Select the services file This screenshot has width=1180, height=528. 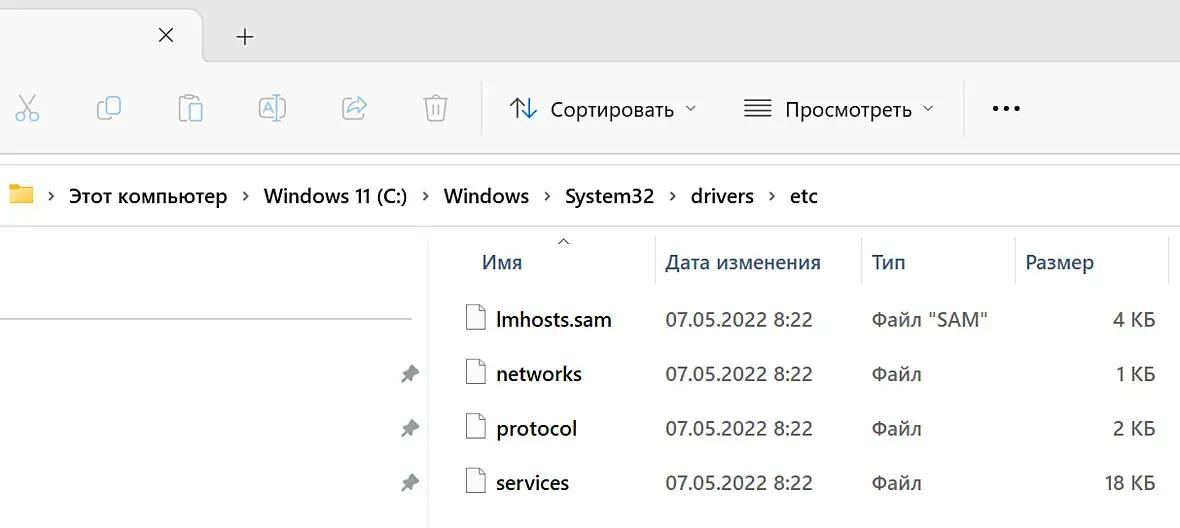click(532, 483)
